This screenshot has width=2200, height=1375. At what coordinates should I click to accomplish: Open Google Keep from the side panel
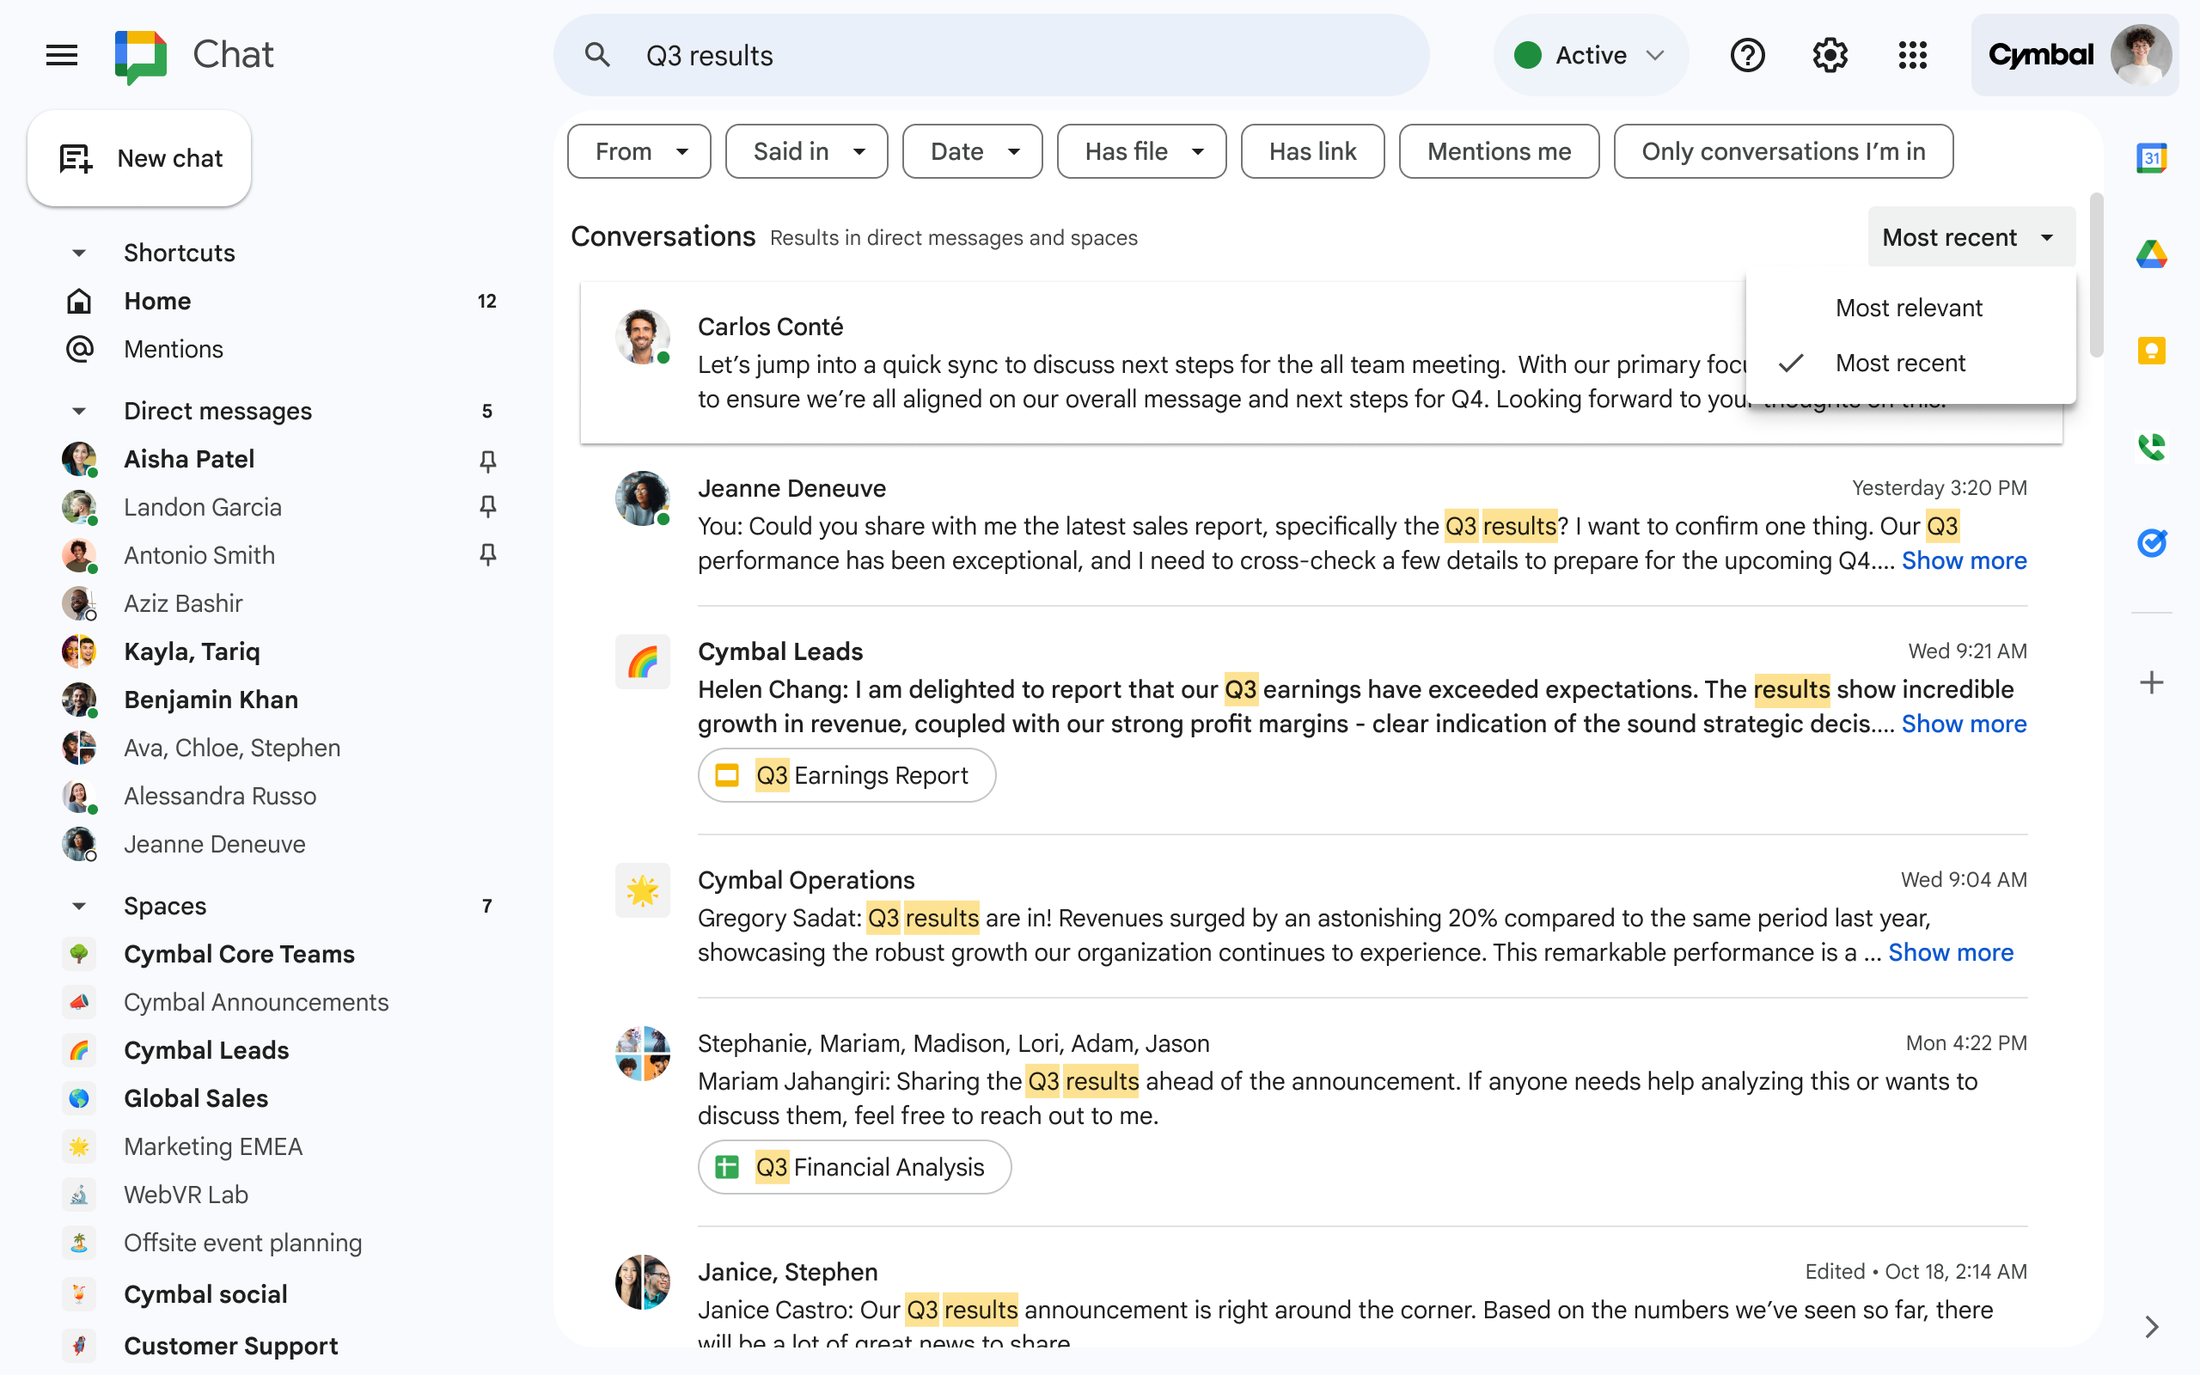click(x=2152, y=350)
